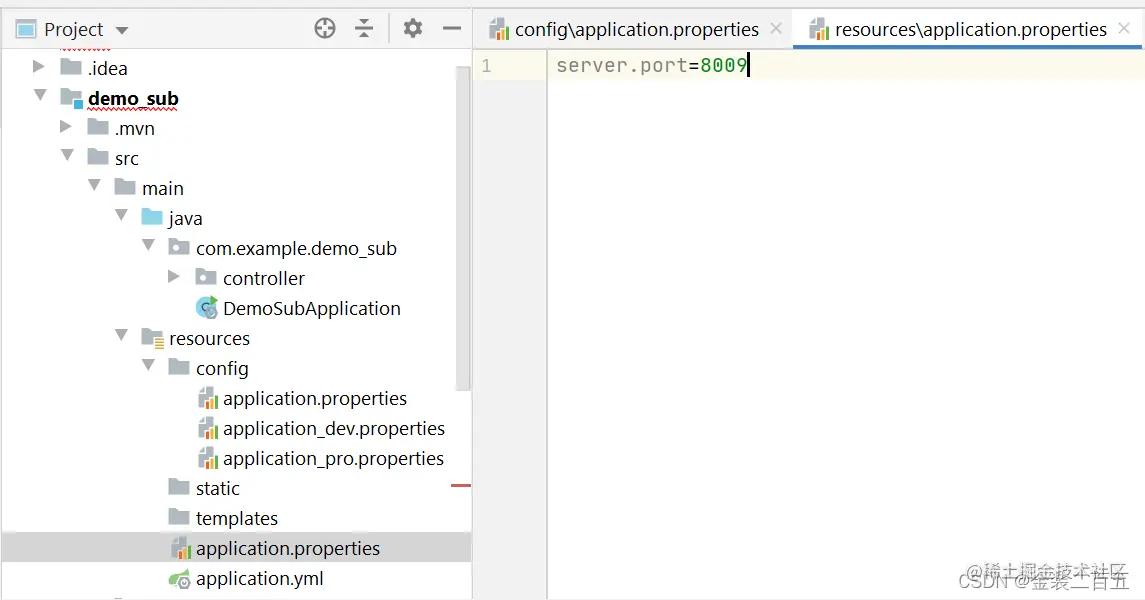Click the DemoSubApplication Spring class icon
This screenshot has width=1145, height=600.
pyautogui.click(x=207, y=308)
